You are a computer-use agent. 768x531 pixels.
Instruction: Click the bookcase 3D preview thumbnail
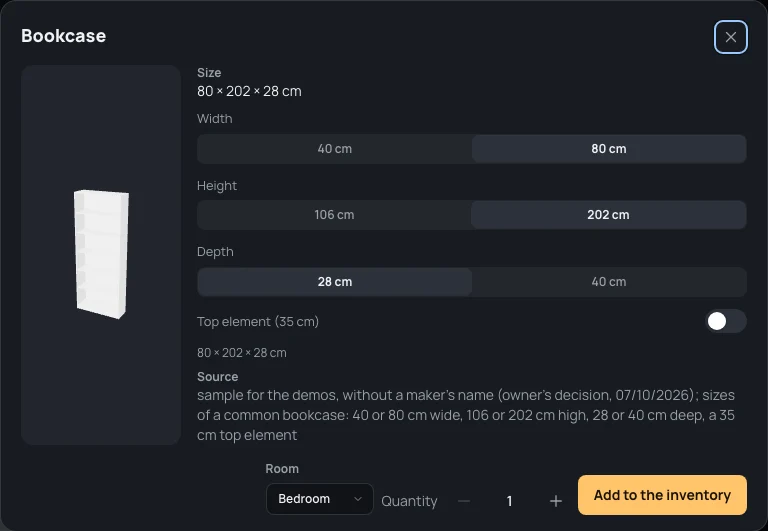[x=101, y=255]
